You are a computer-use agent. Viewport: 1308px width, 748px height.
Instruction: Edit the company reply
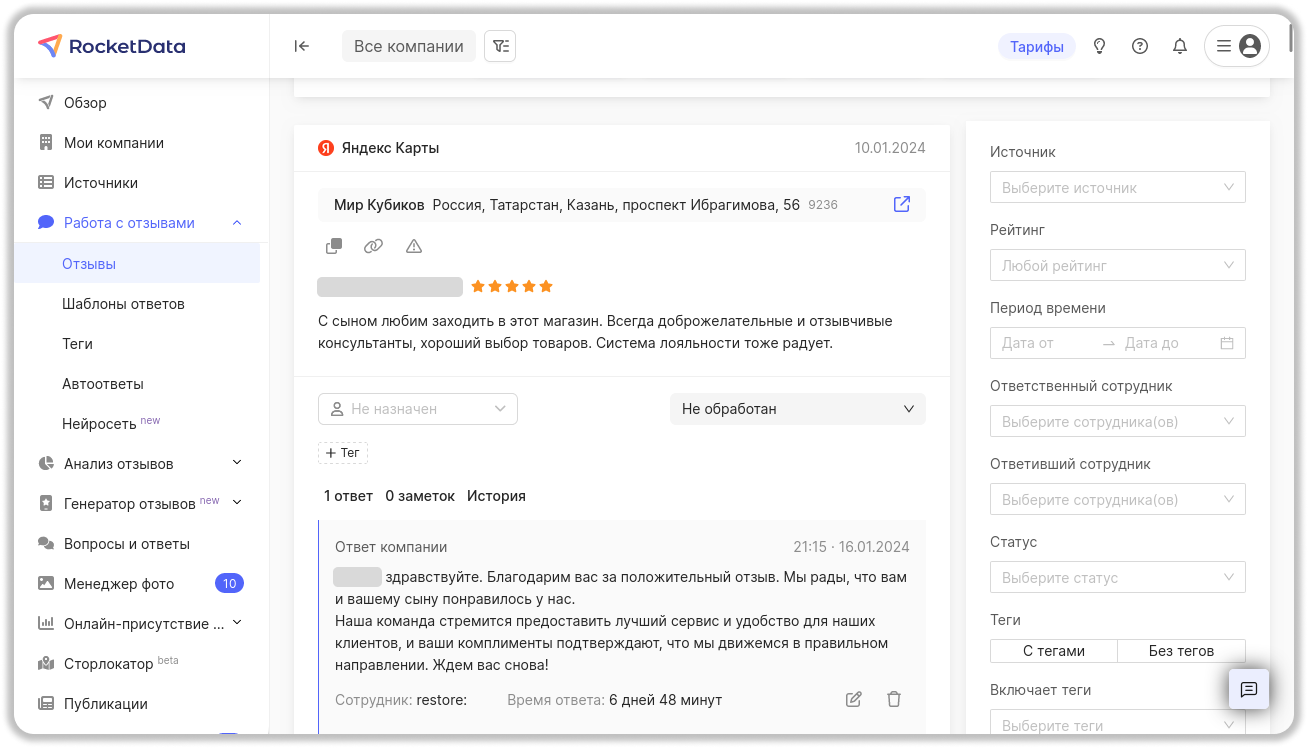tap(854, 700)
